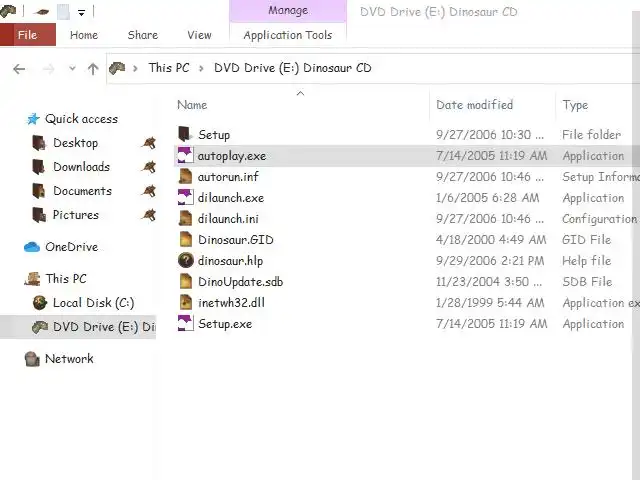Open OneDrive in the navigation pane
This screenshot has width=640, height=480.
[71, 247]
